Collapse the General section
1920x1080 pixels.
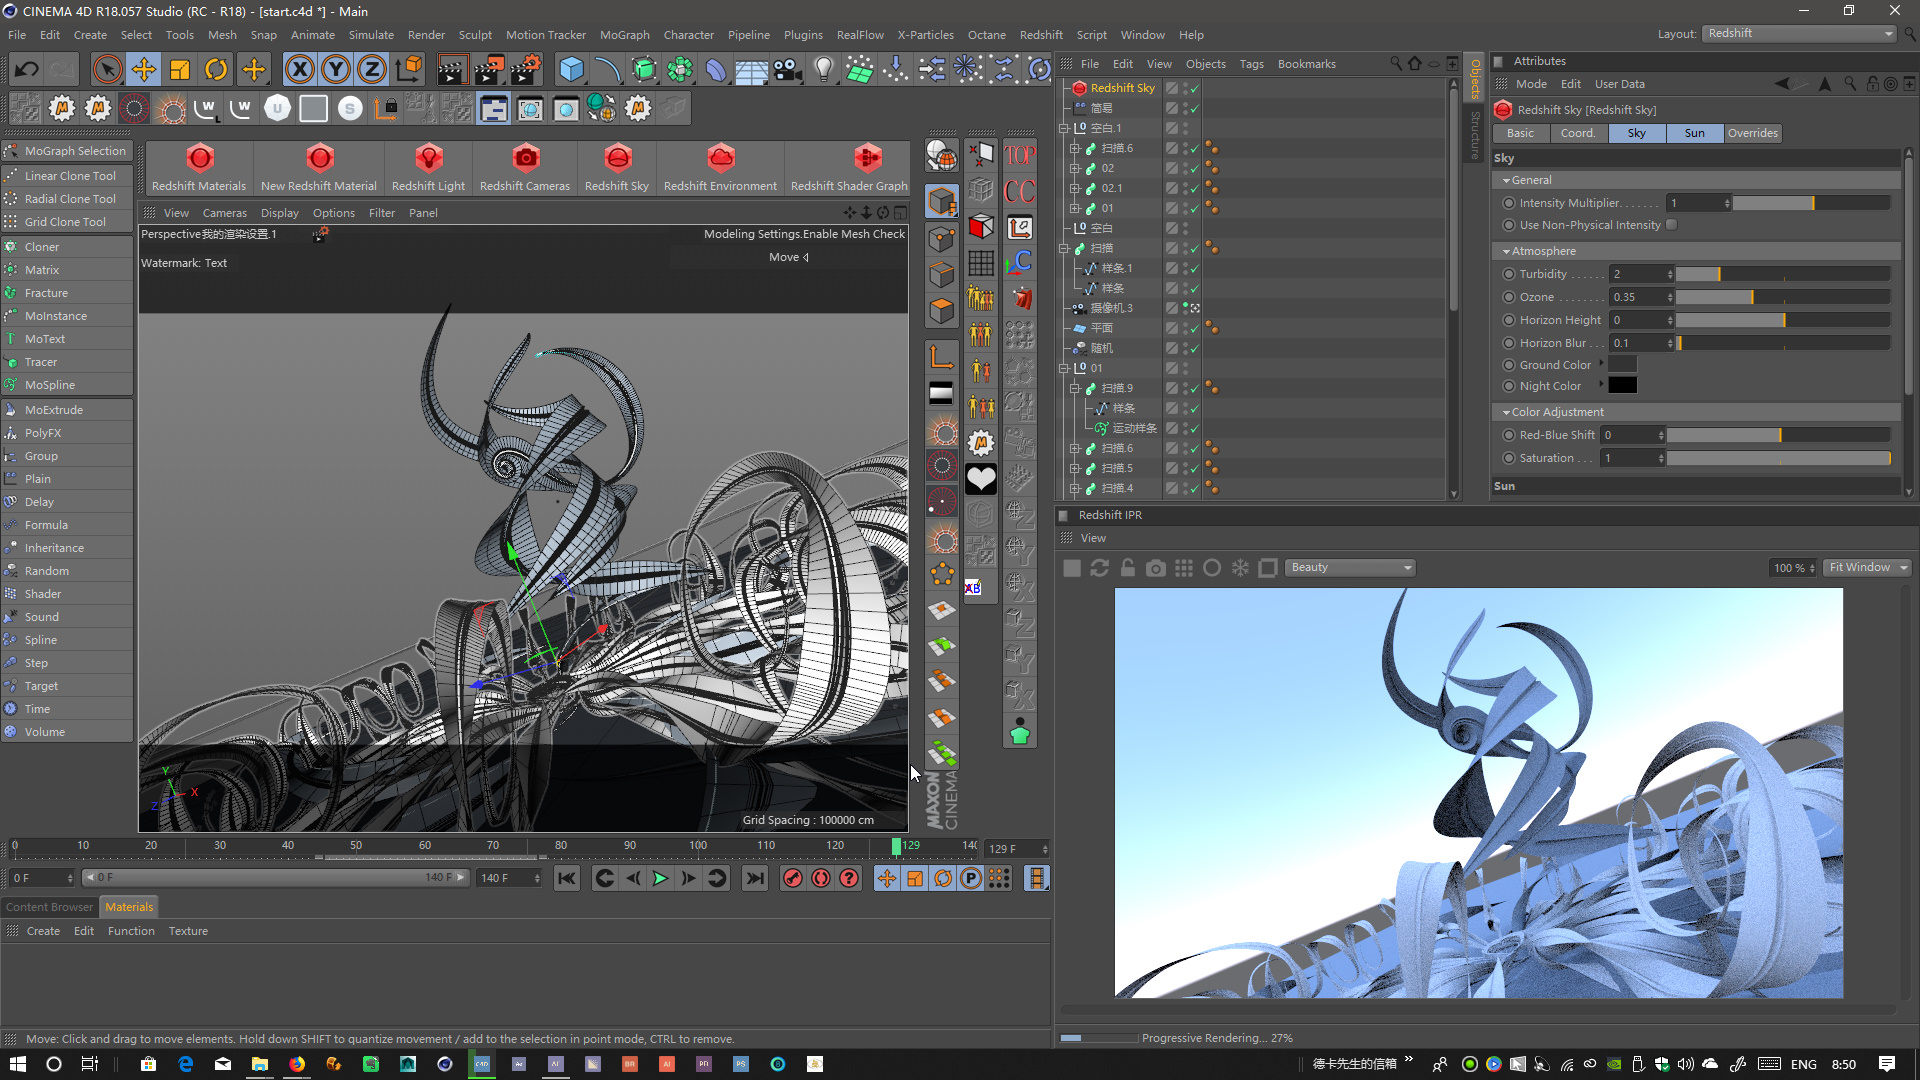(x=1506, y=181)
